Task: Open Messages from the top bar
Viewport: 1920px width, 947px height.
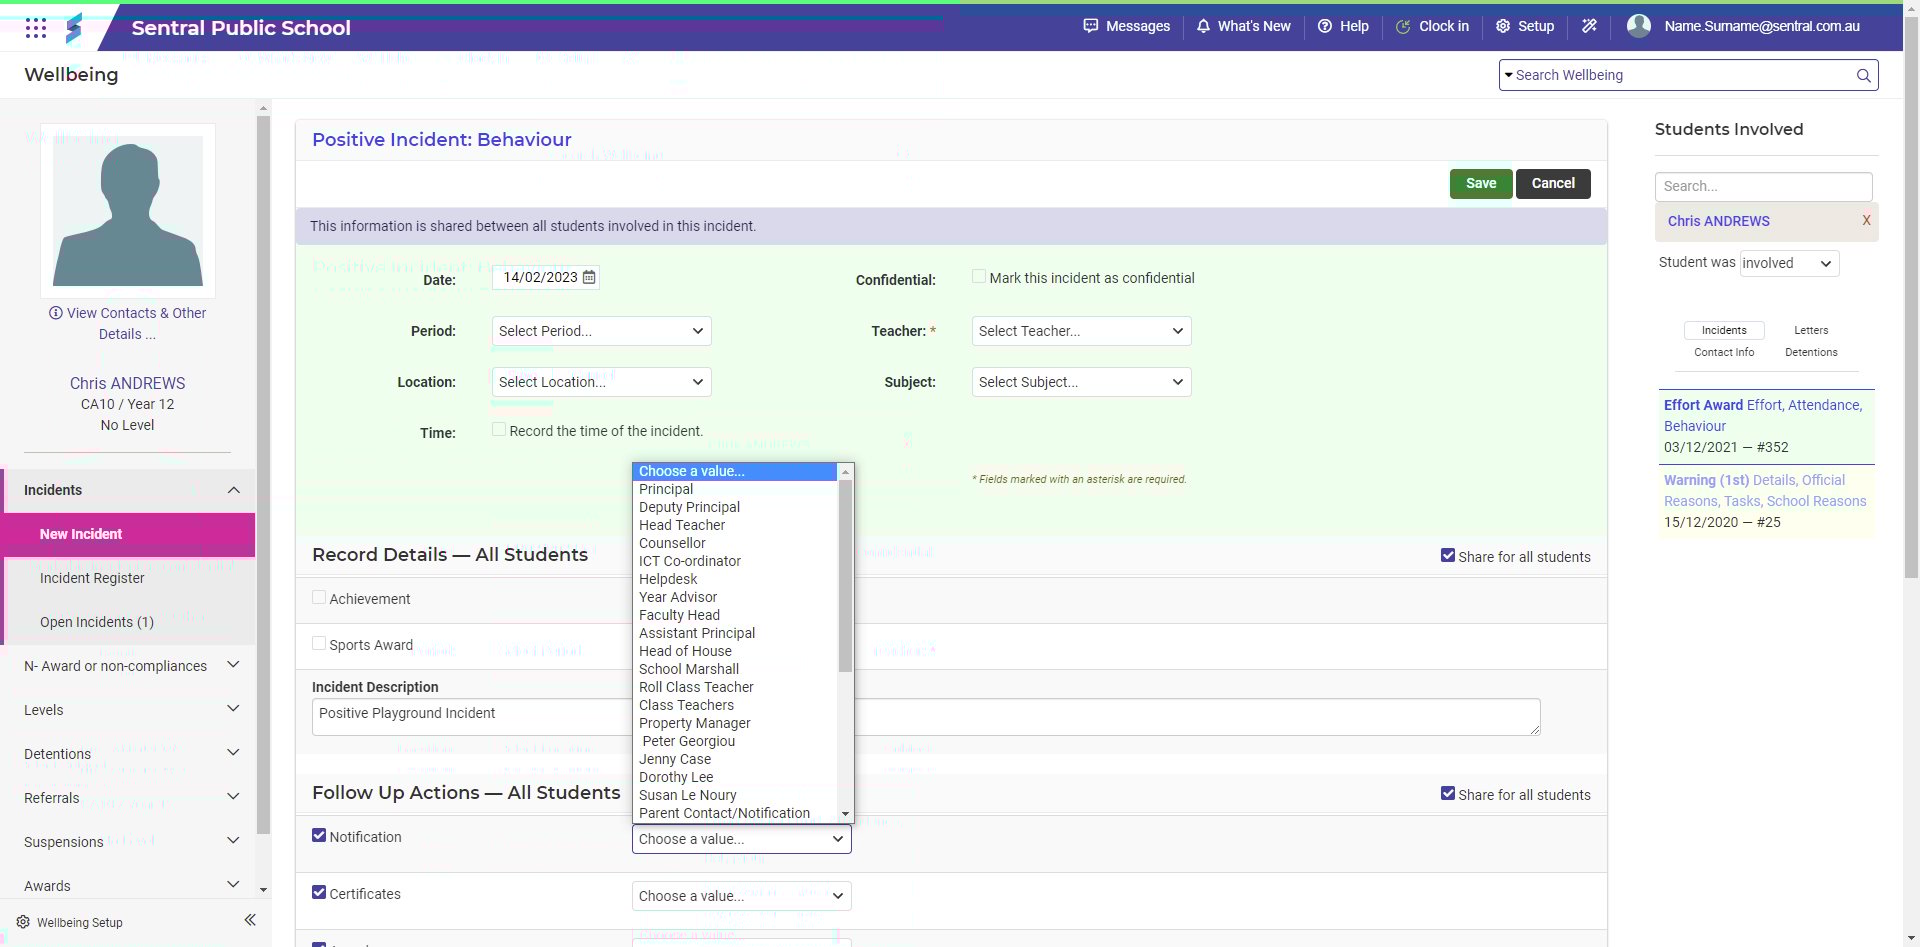Action: 1126,26
